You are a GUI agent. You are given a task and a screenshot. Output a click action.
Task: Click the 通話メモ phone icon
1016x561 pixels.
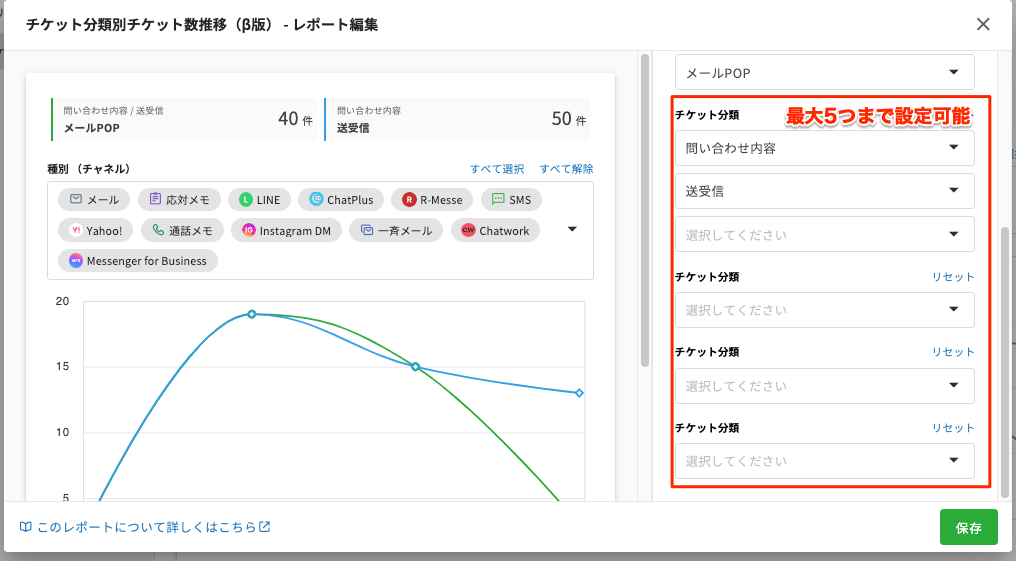(158, 231)
